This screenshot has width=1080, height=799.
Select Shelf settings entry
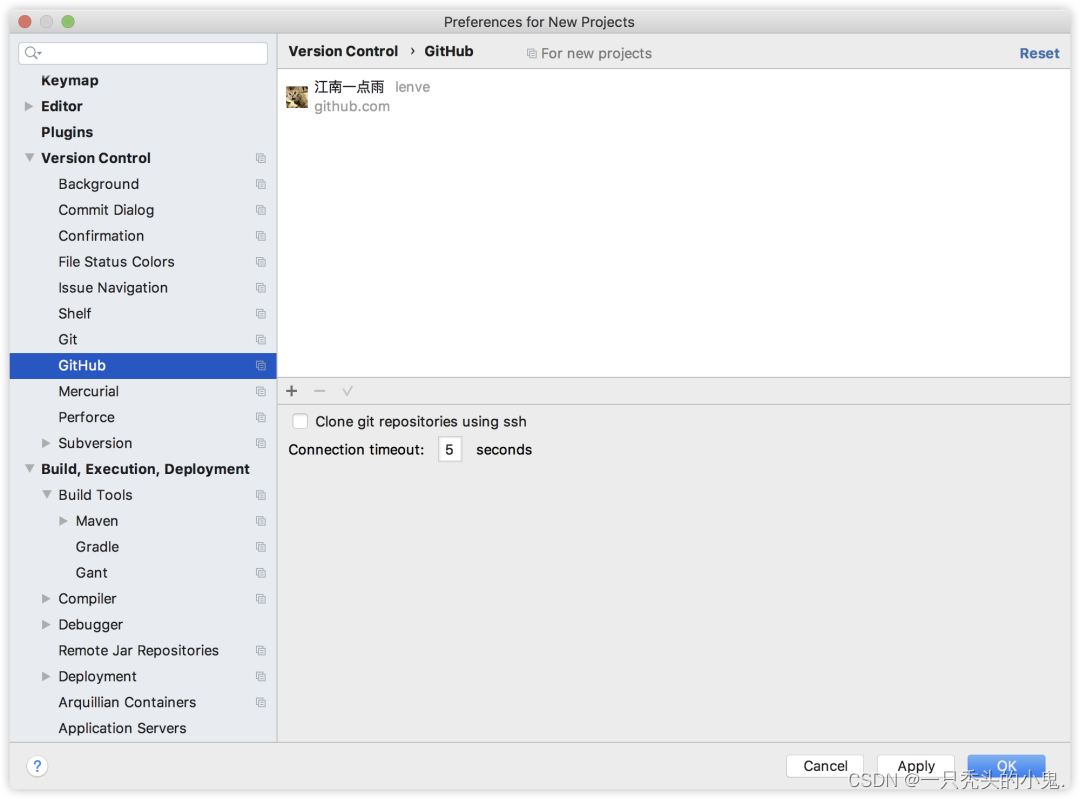(74, 314)
